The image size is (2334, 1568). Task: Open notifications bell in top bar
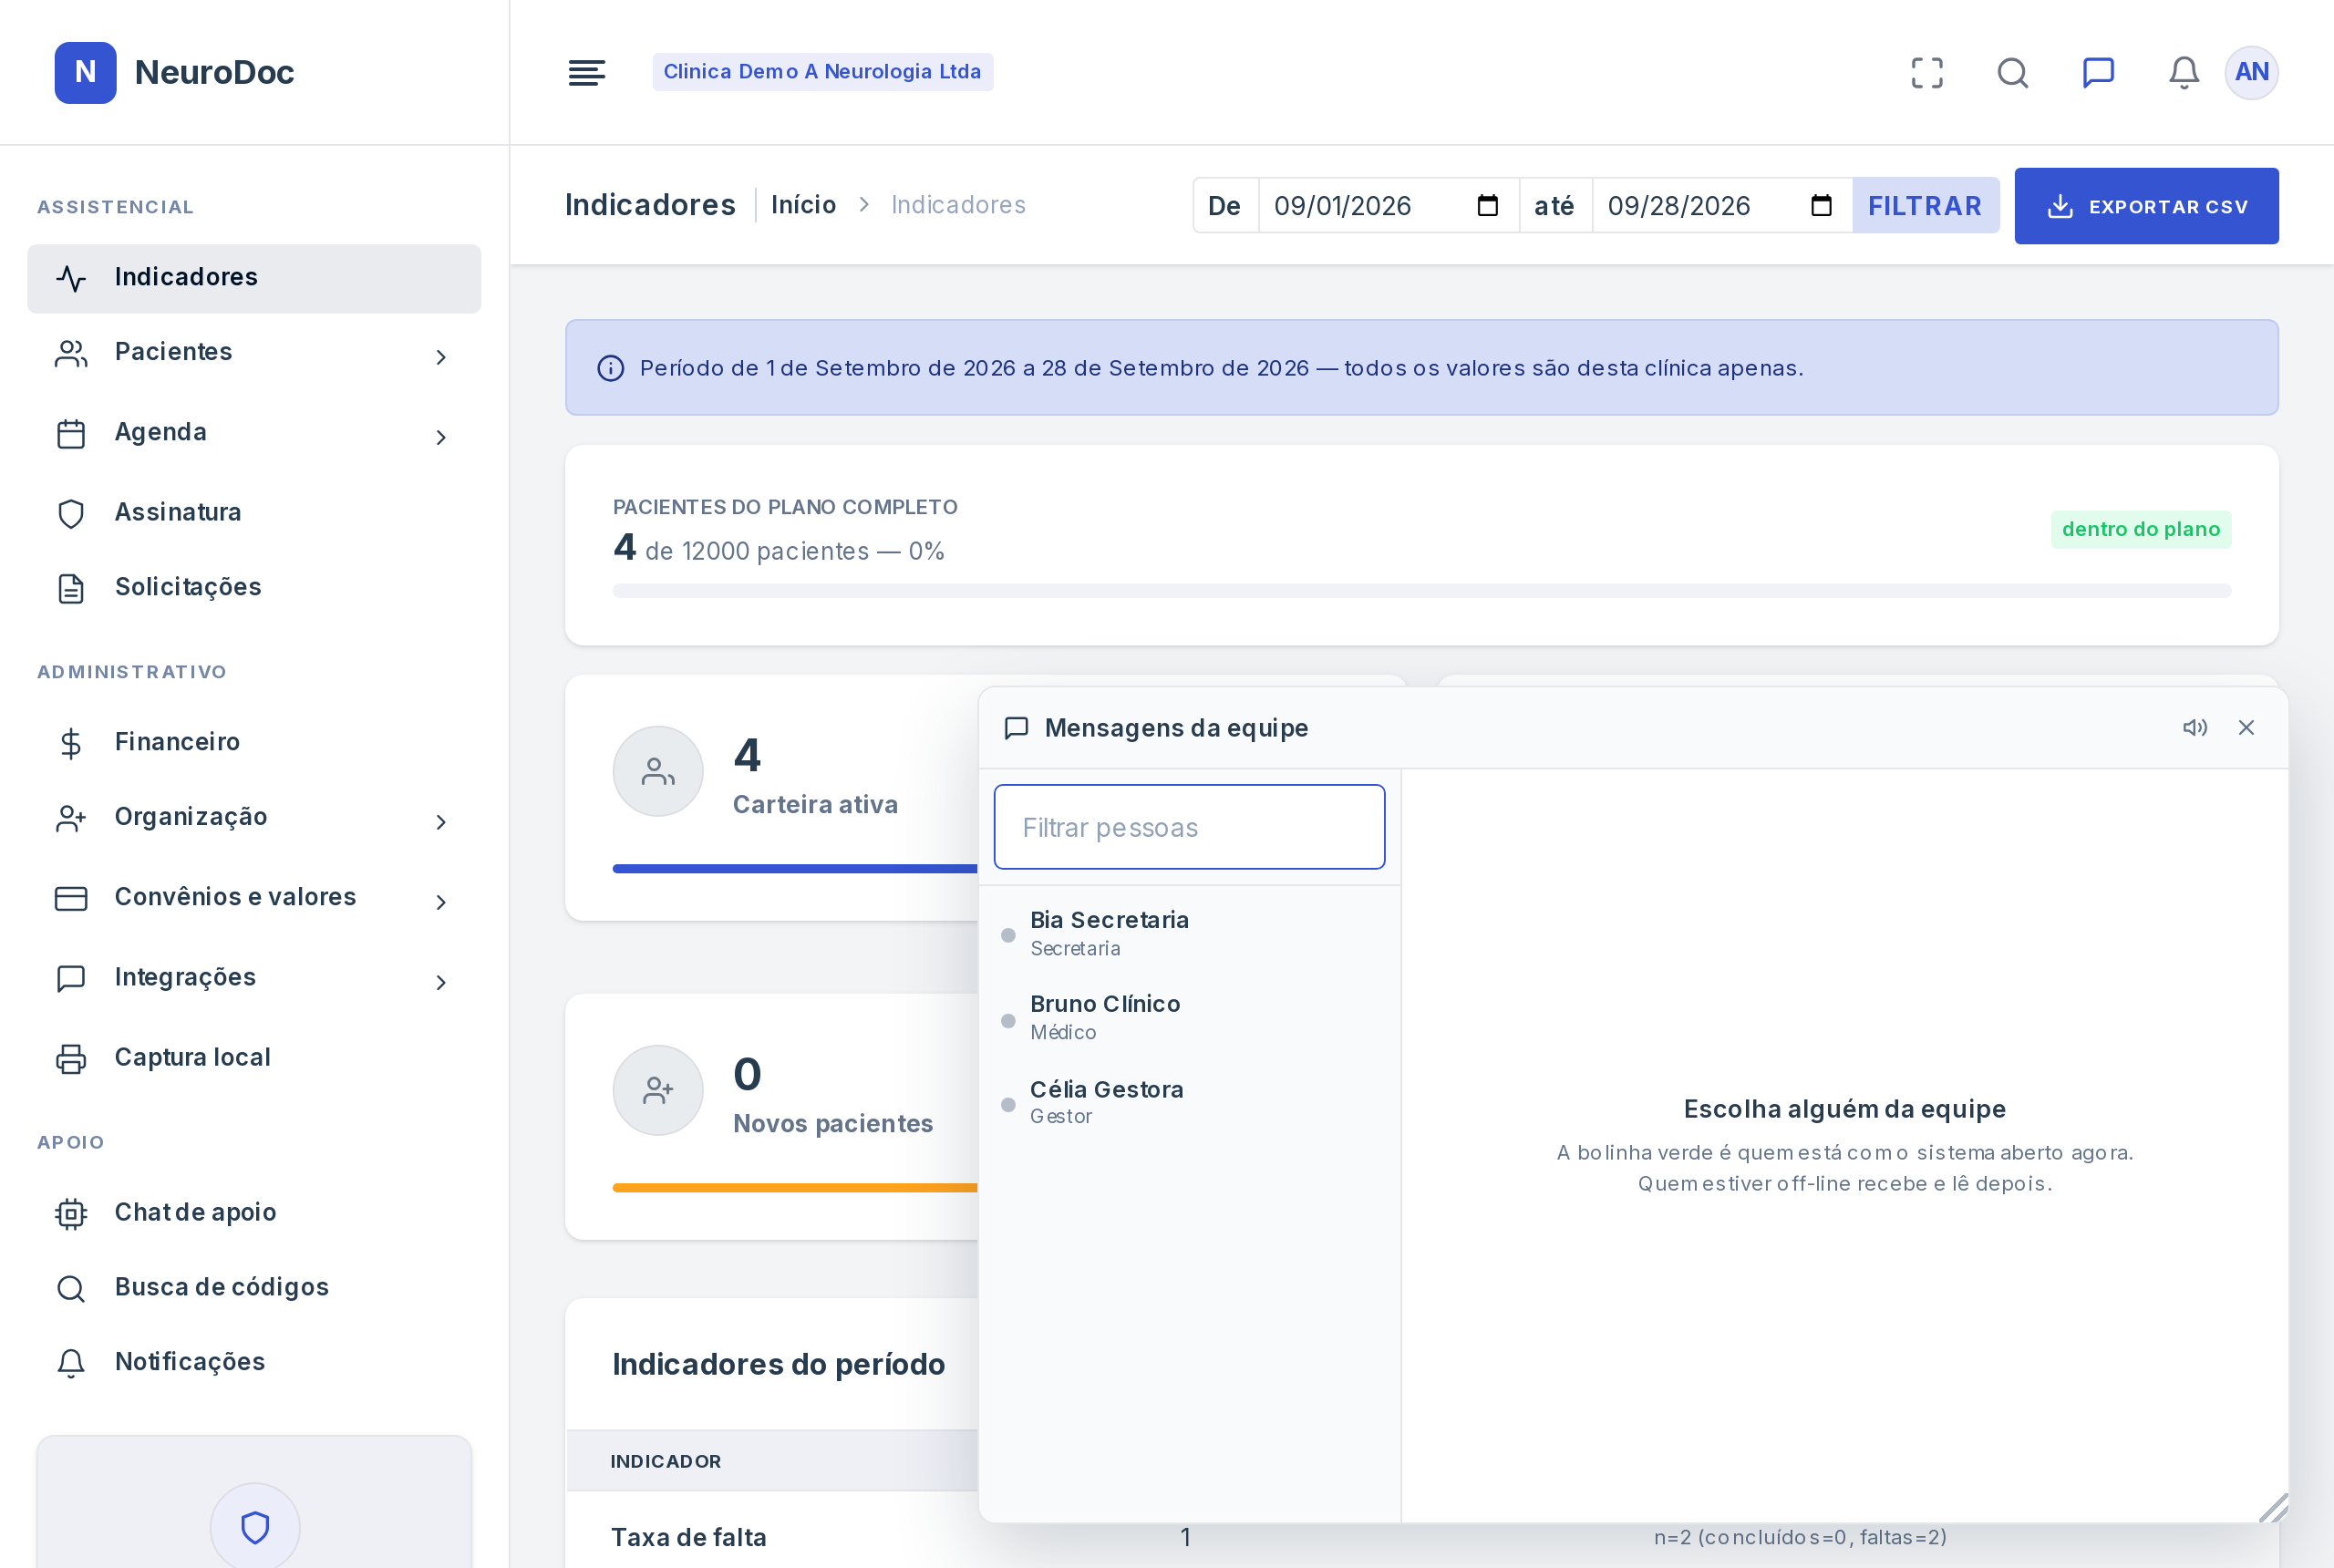2184,72
